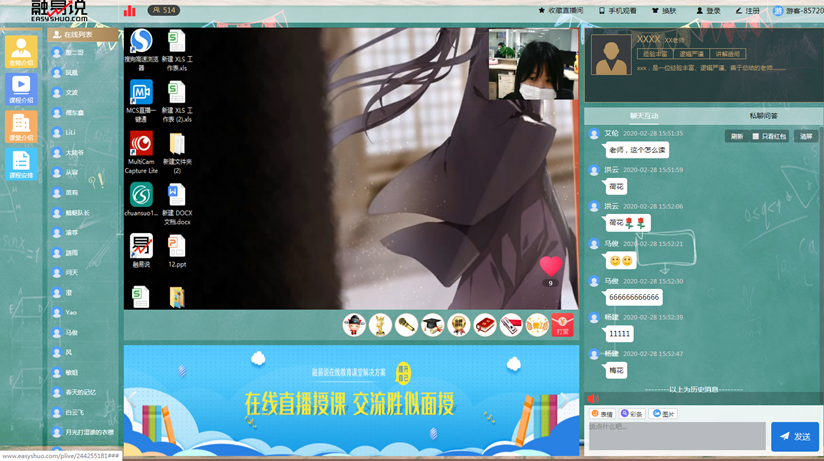Click the 融易说 EasyShuo logo
This screenshot has height=461, width=824.
(59, 11)
